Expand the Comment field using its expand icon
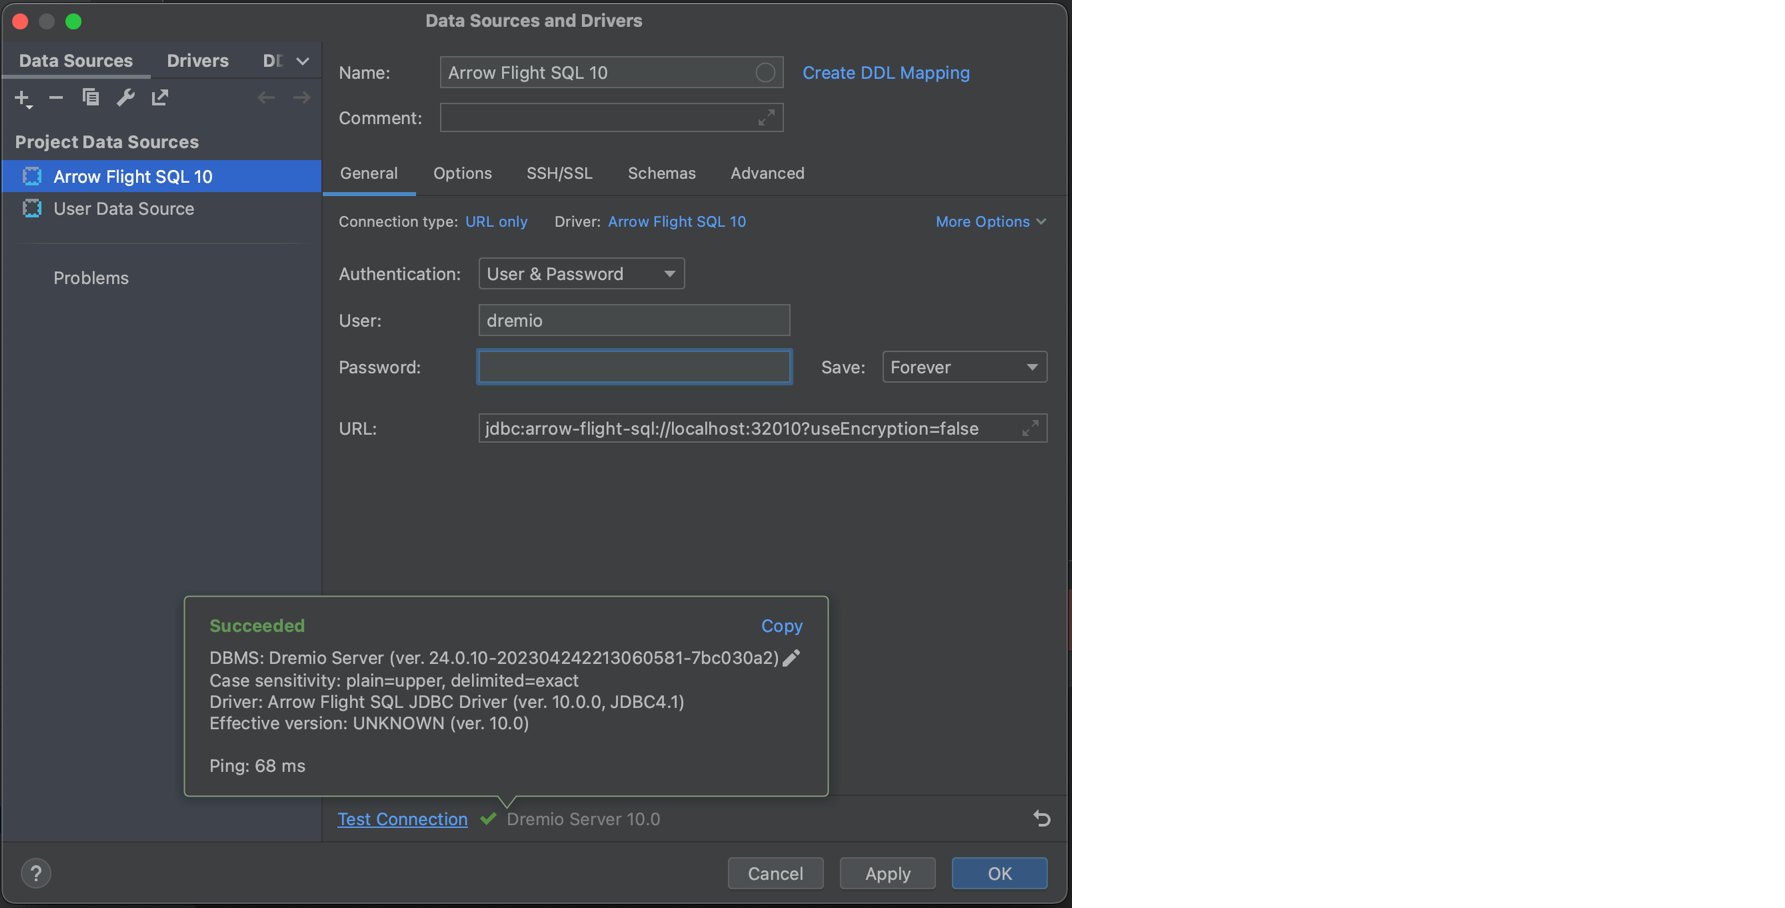This screenshot has width=1785, height=908. tap(766, 117)
